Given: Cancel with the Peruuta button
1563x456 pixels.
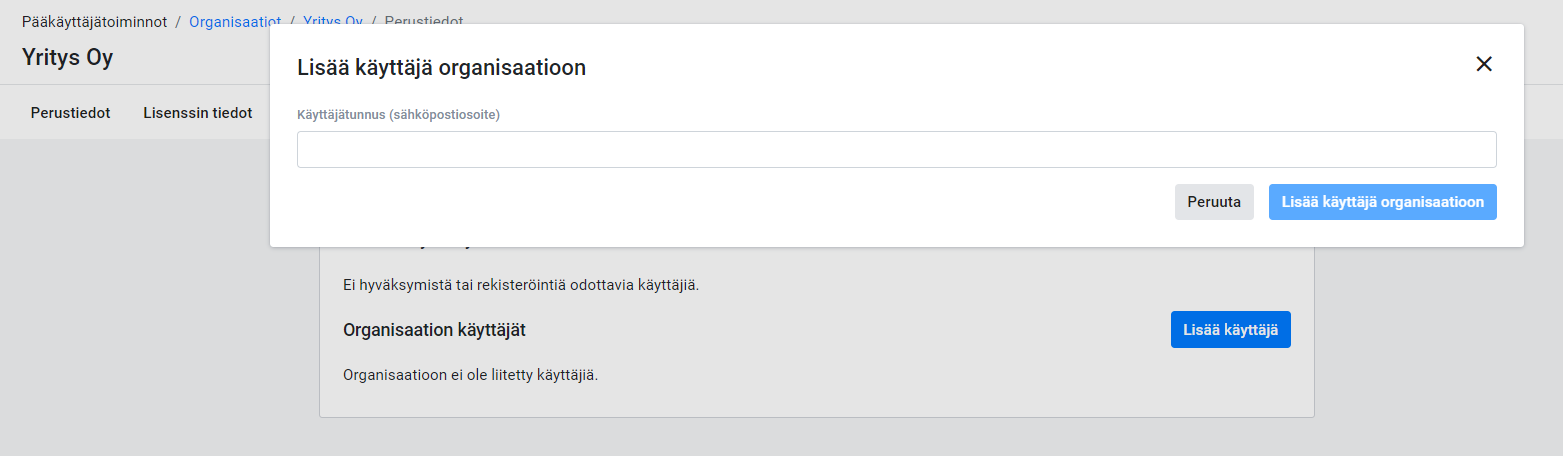Looking at the screenshot, I should 1214,202.
